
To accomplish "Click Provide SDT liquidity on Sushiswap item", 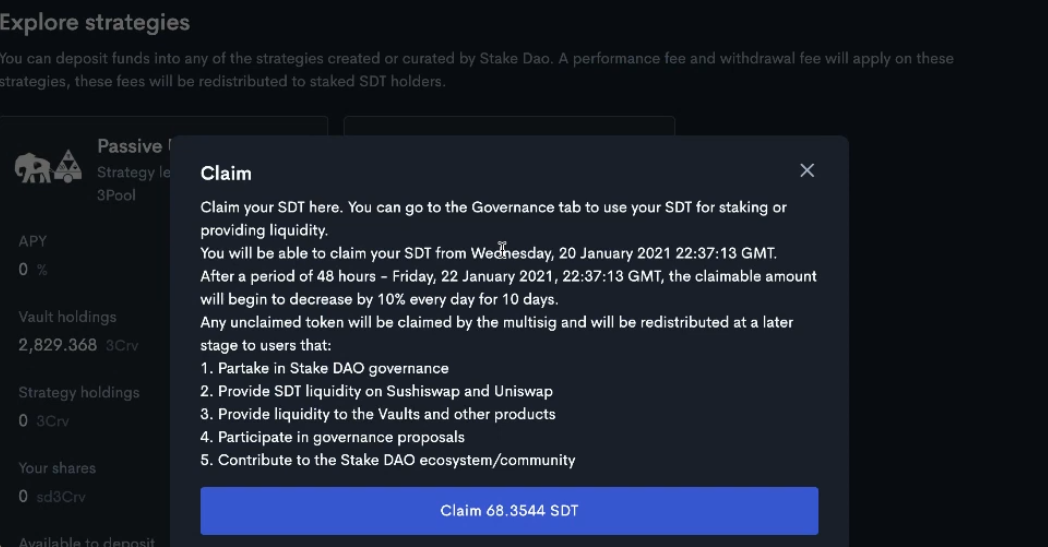I will 377,391.
